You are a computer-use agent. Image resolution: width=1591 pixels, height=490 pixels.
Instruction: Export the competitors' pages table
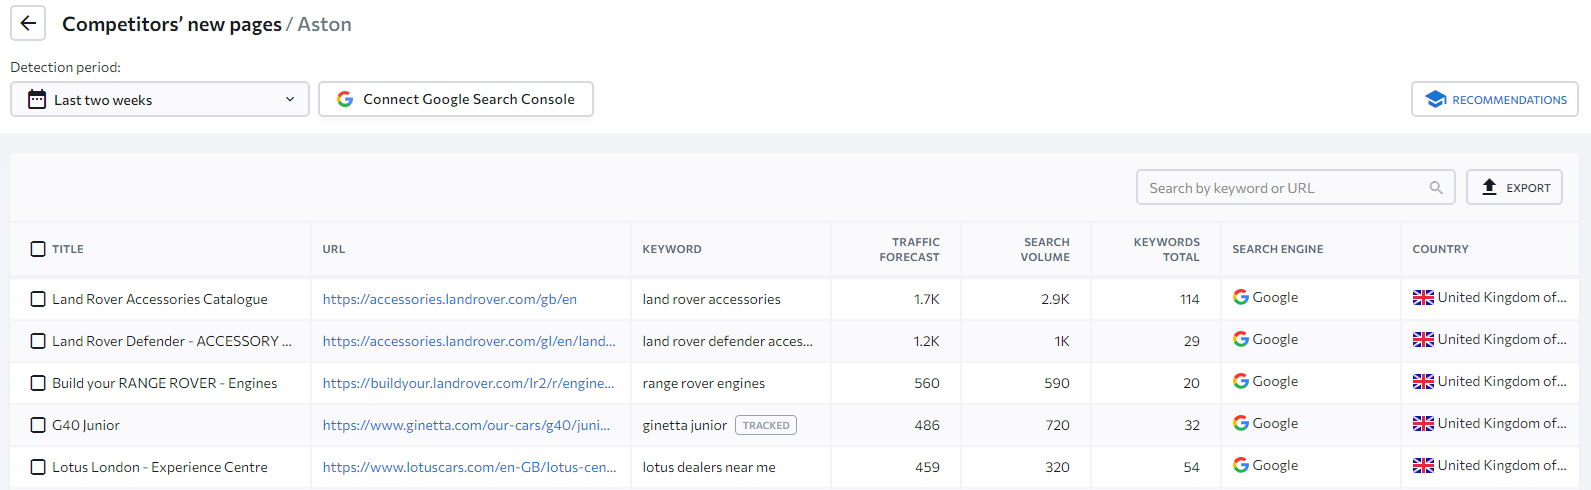tap(1514, 187)
